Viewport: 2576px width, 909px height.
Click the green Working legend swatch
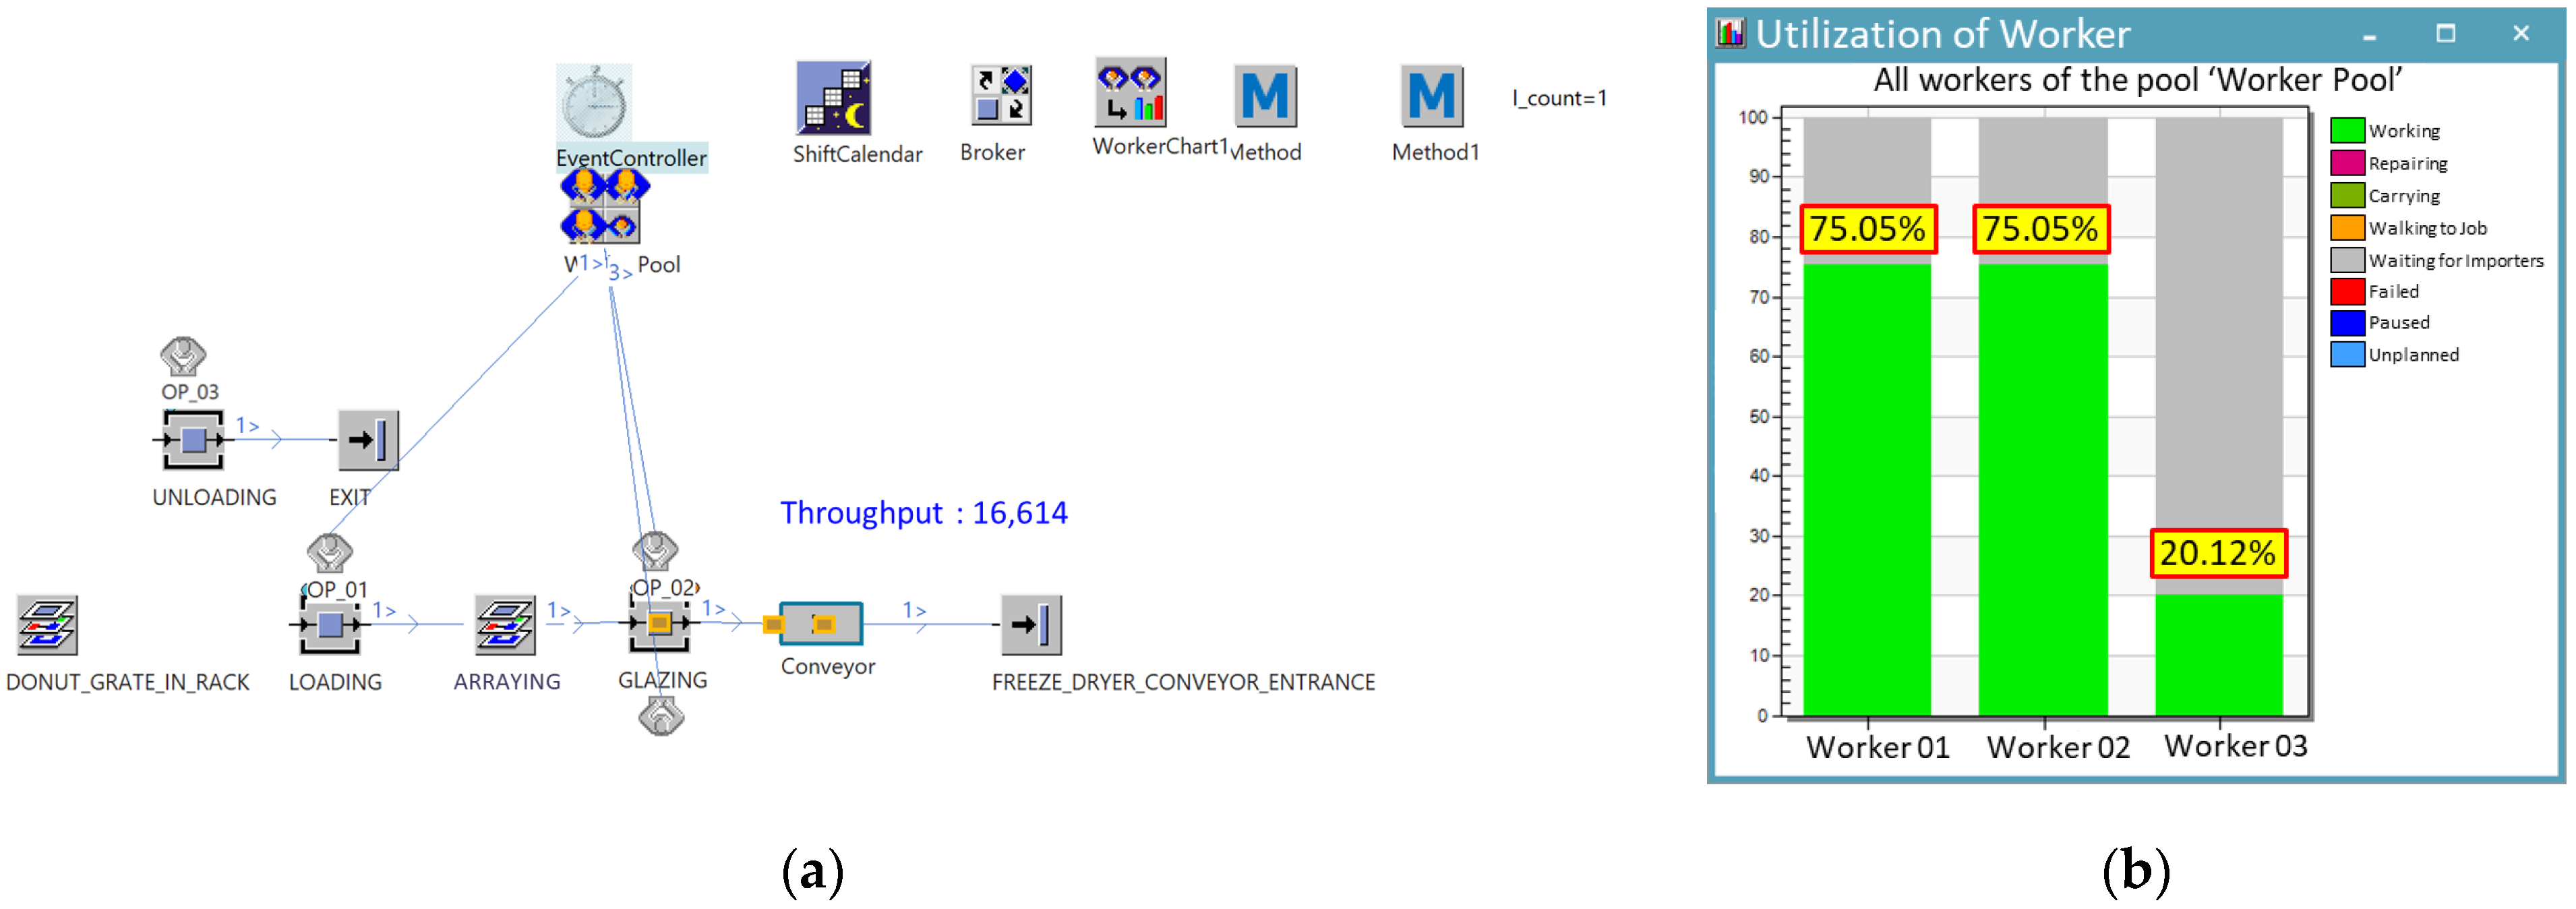tap(2346, 131)
